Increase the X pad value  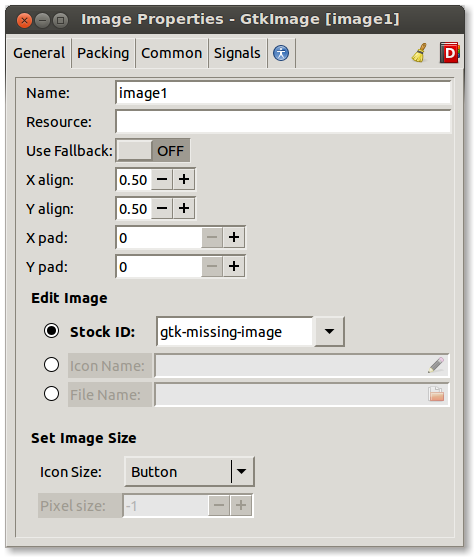(234, 237)
